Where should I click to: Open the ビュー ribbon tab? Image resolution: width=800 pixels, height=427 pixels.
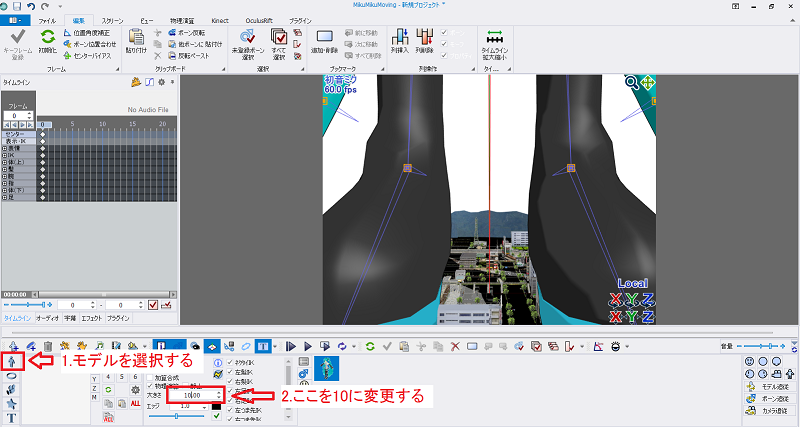coord(146,21)
